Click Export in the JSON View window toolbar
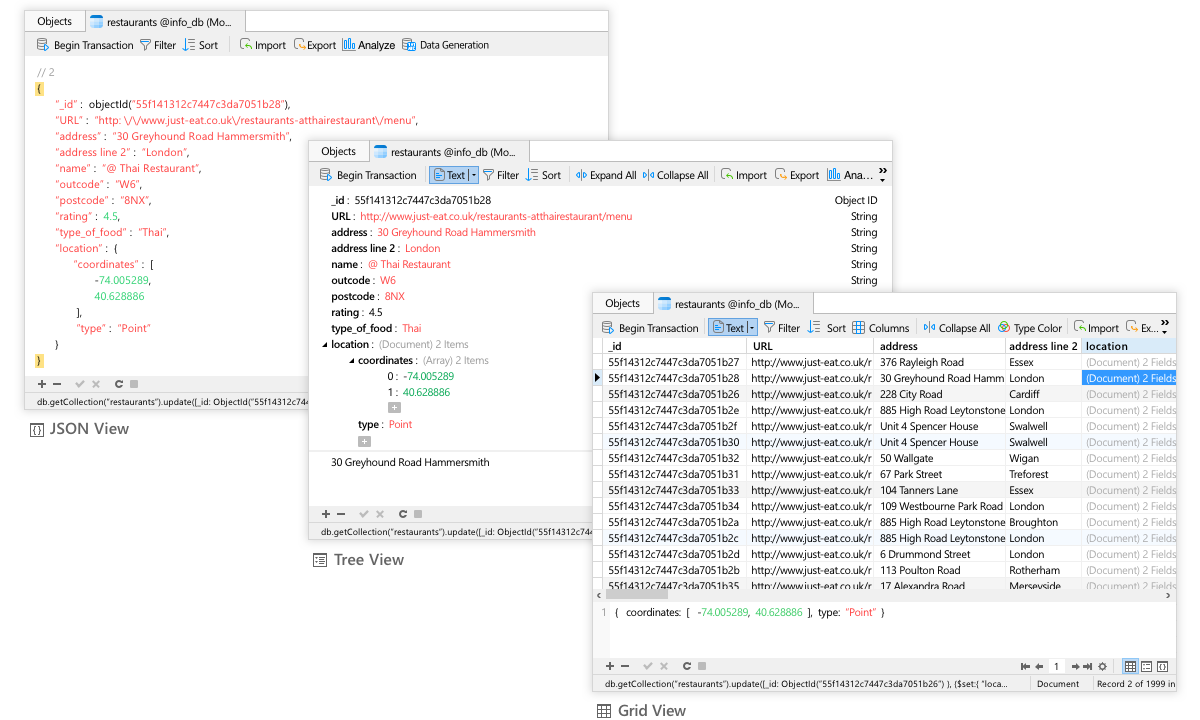The width and height of the screenshot is (1200, 720). pos(315,45)
